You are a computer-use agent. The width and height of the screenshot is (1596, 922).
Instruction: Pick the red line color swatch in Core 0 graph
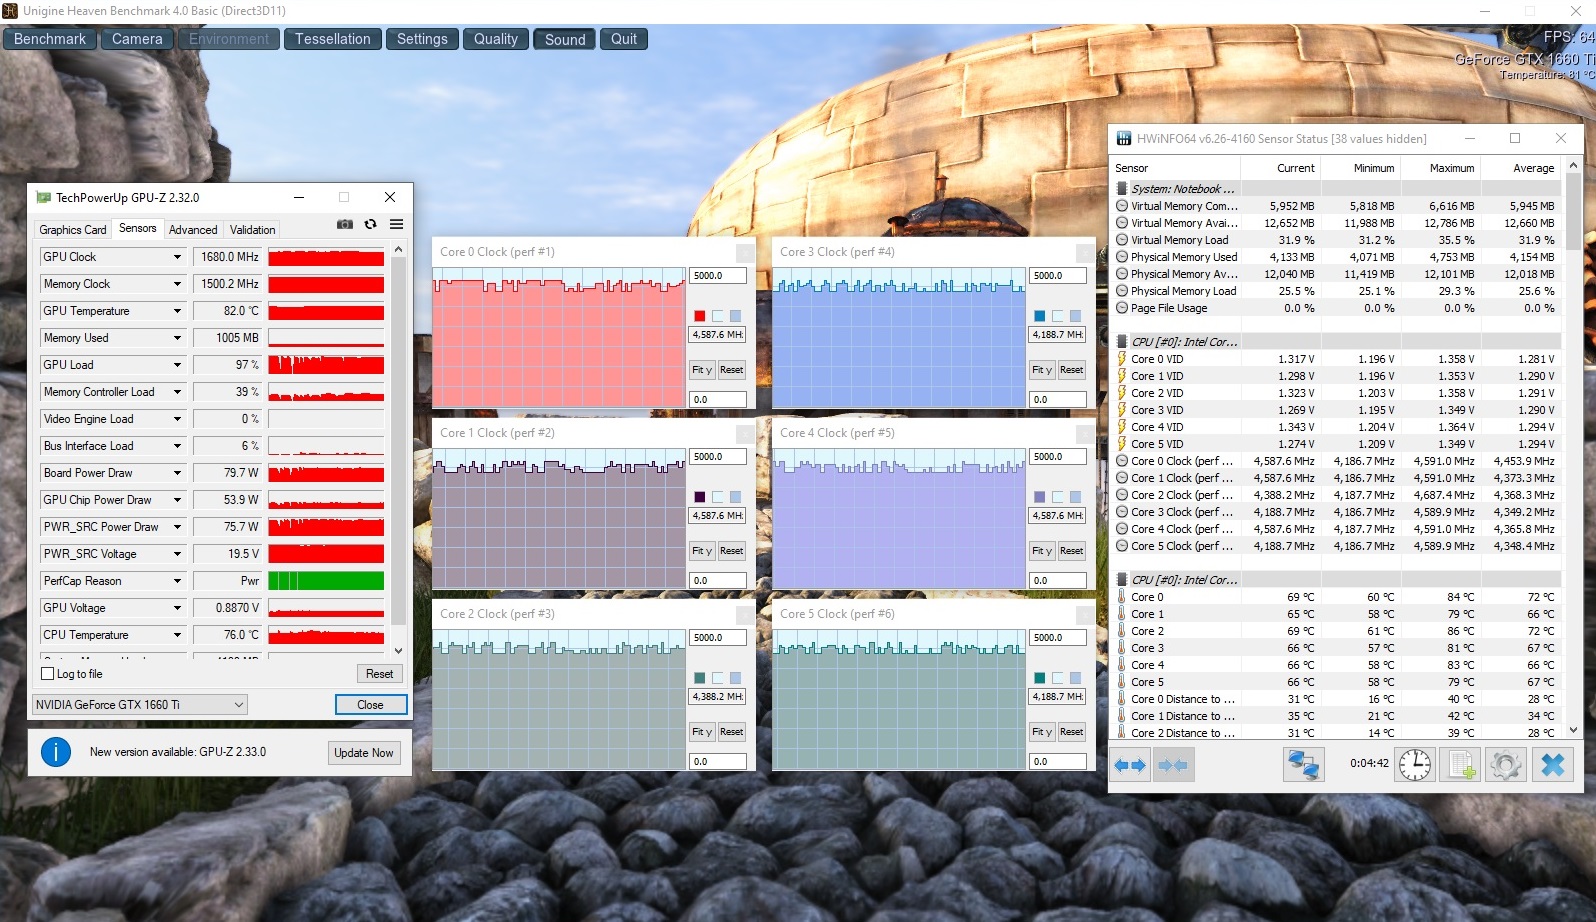[x=700, y=316]
